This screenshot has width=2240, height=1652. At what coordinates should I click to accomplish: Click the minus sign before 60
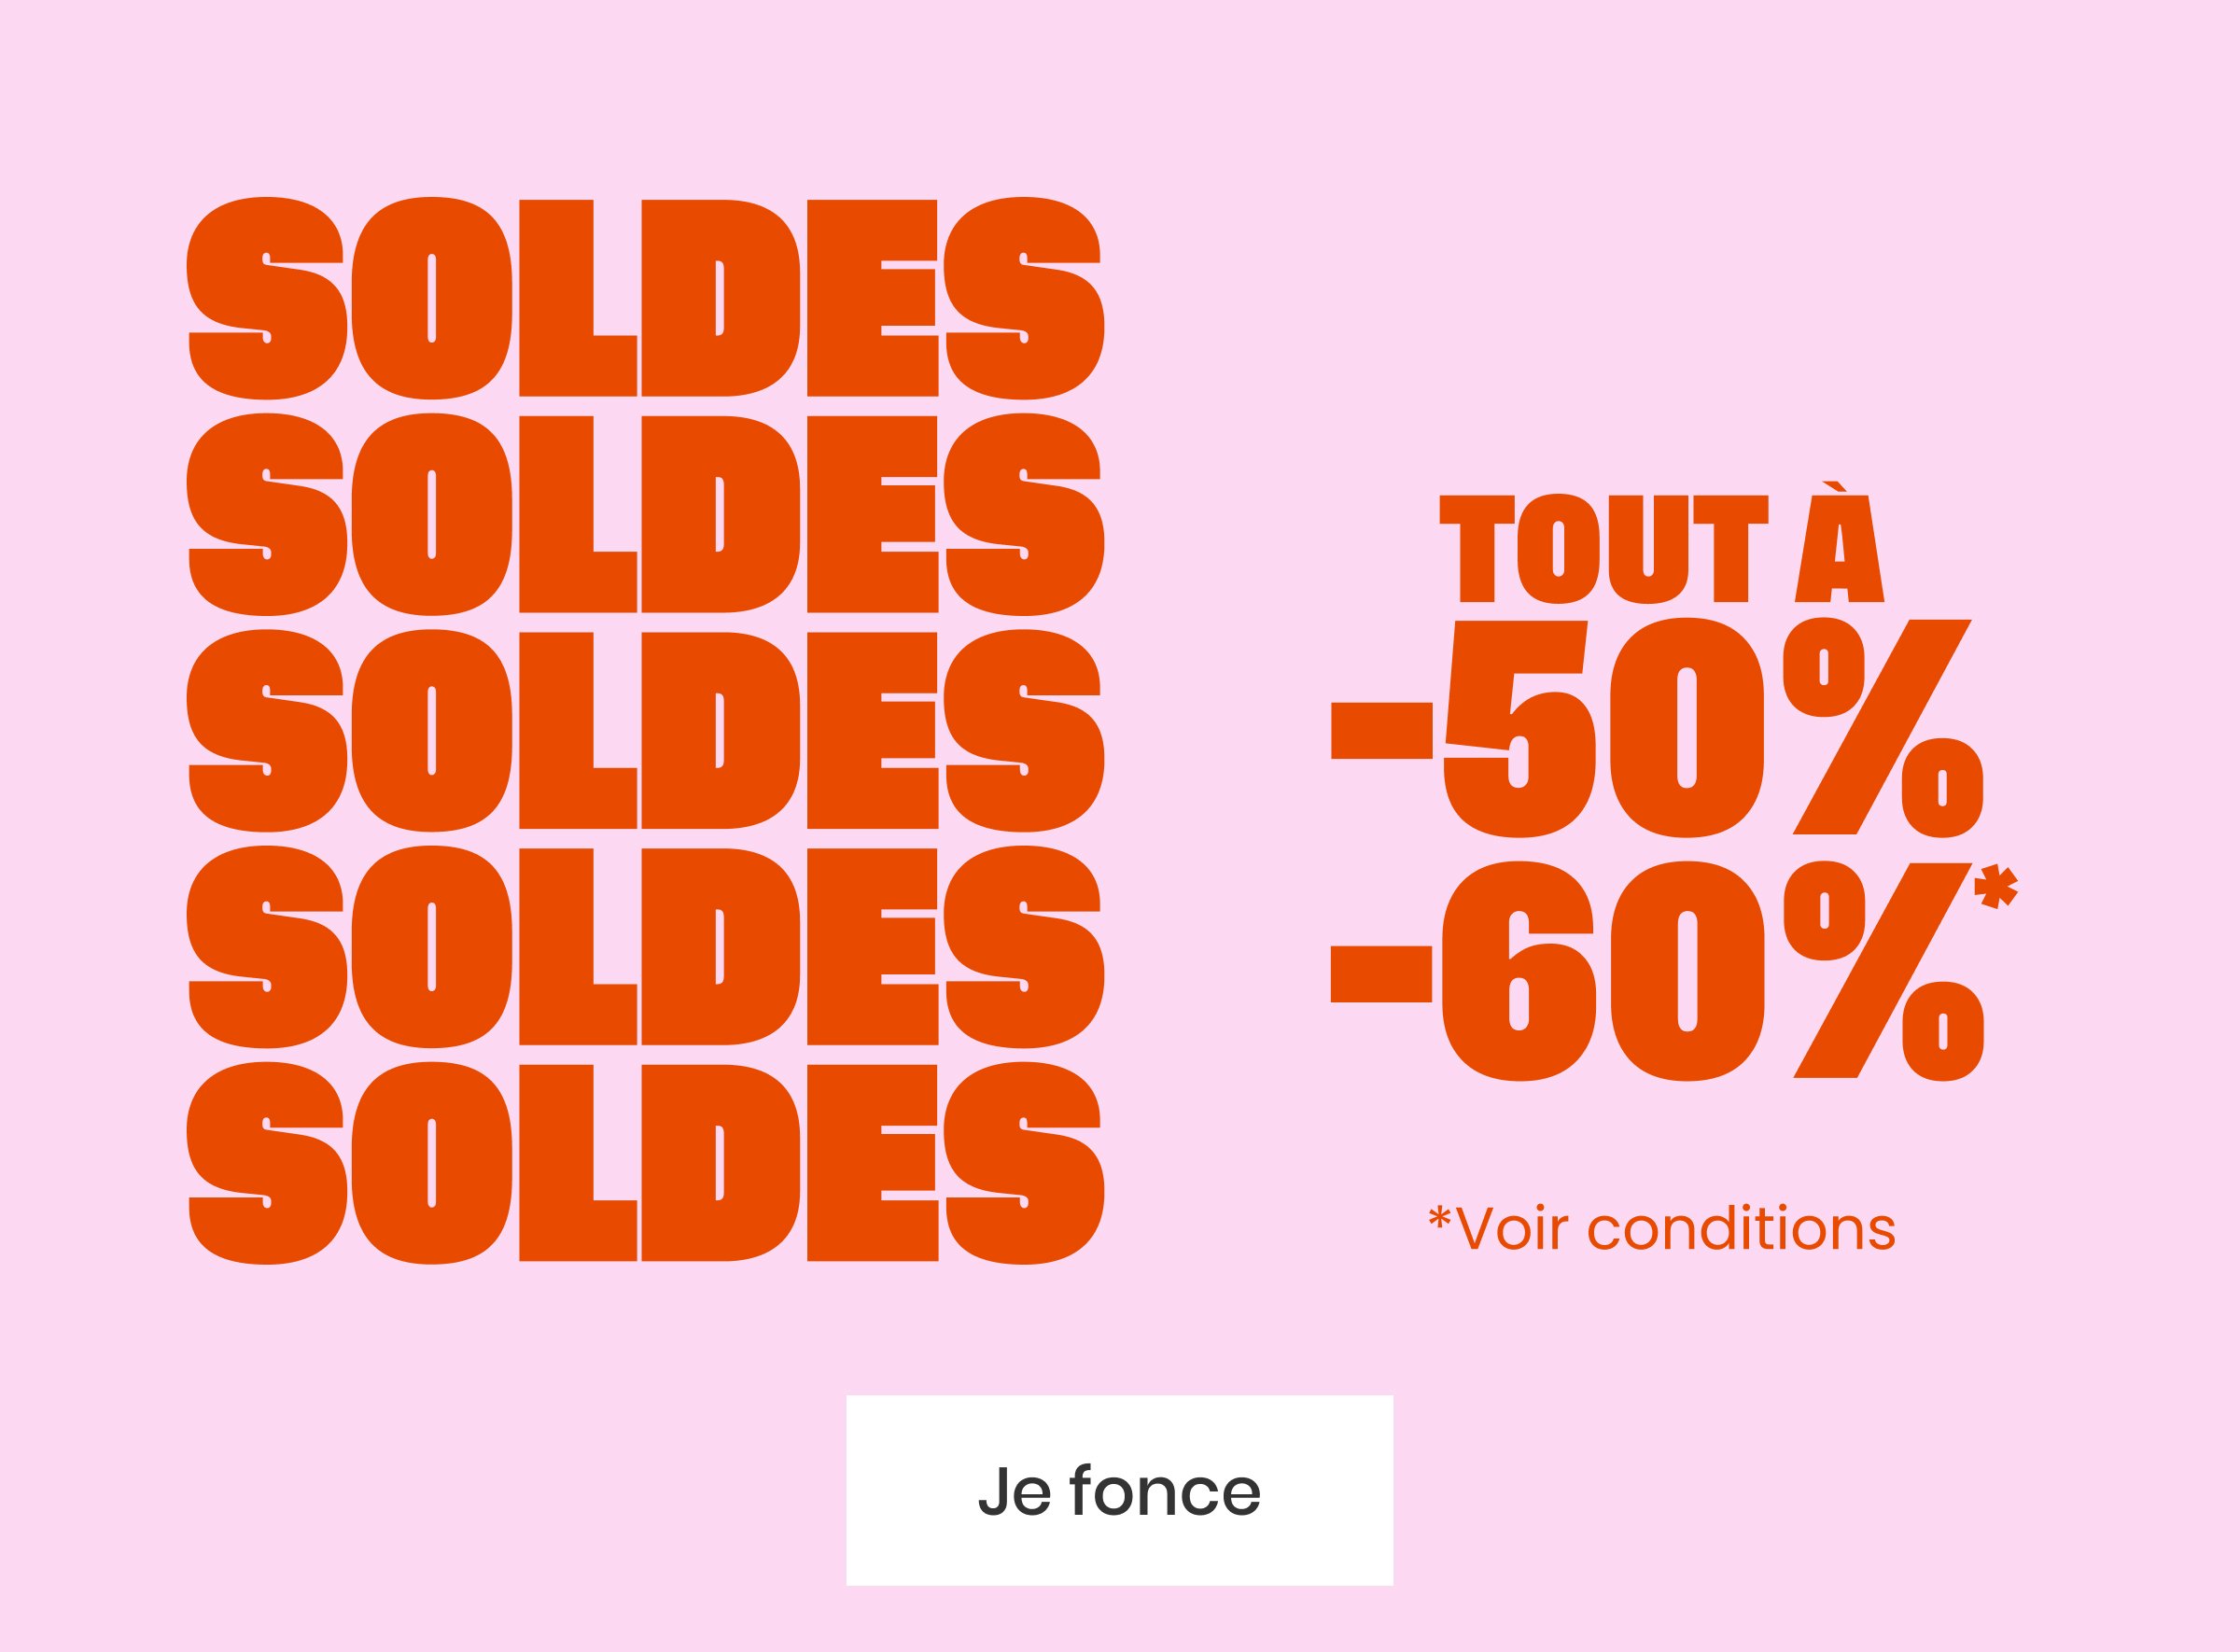pyautogui.click(x=1381, y=973)
